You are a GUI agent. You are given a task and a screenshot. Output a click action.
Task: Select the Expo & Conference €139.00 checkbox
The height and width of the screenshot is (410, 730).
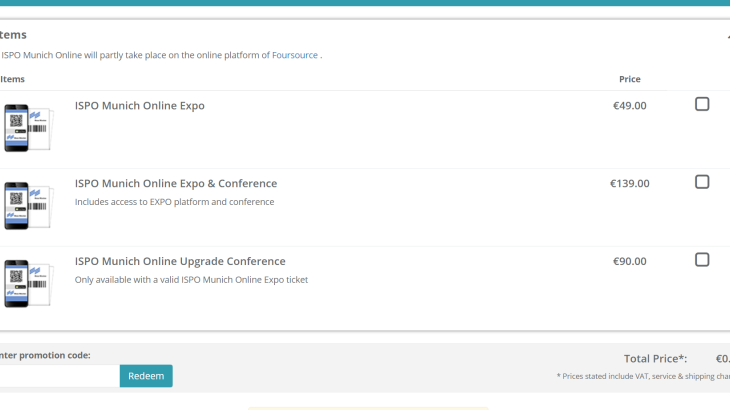tap(702, 182)
